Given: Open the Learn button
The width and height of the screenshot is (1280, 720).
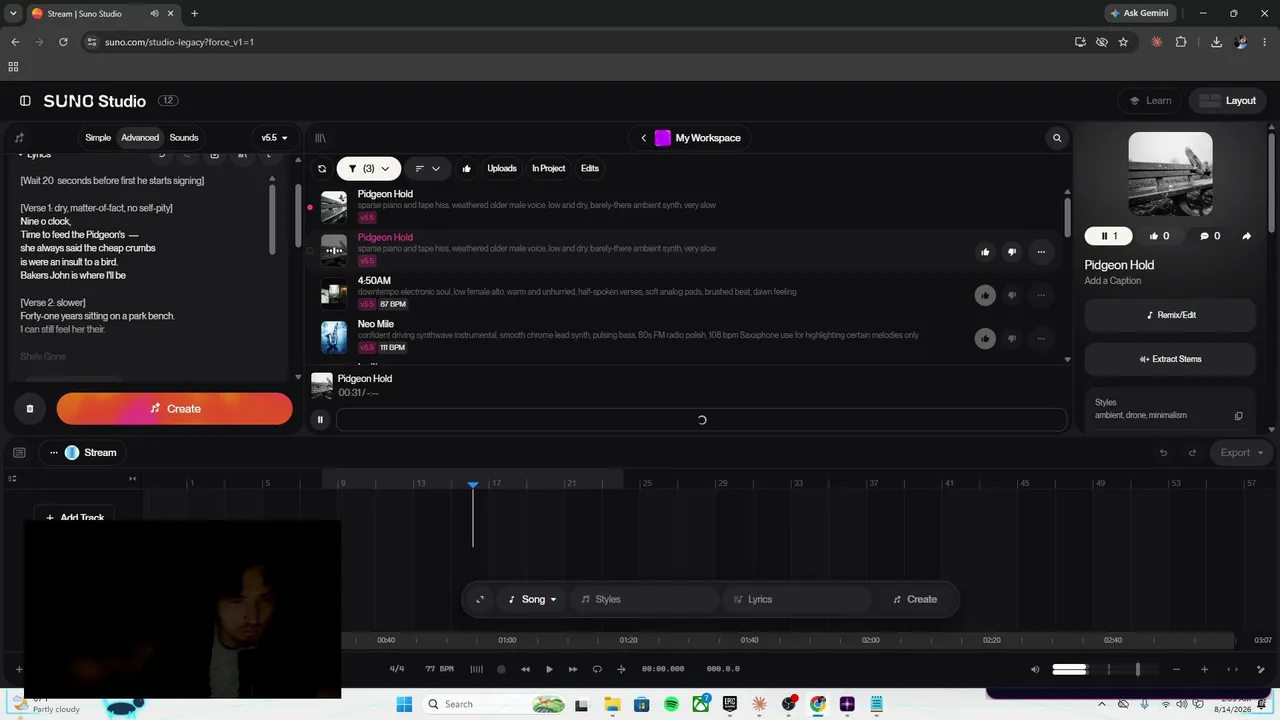Looking at the screenshot, I should (1150, 101).
